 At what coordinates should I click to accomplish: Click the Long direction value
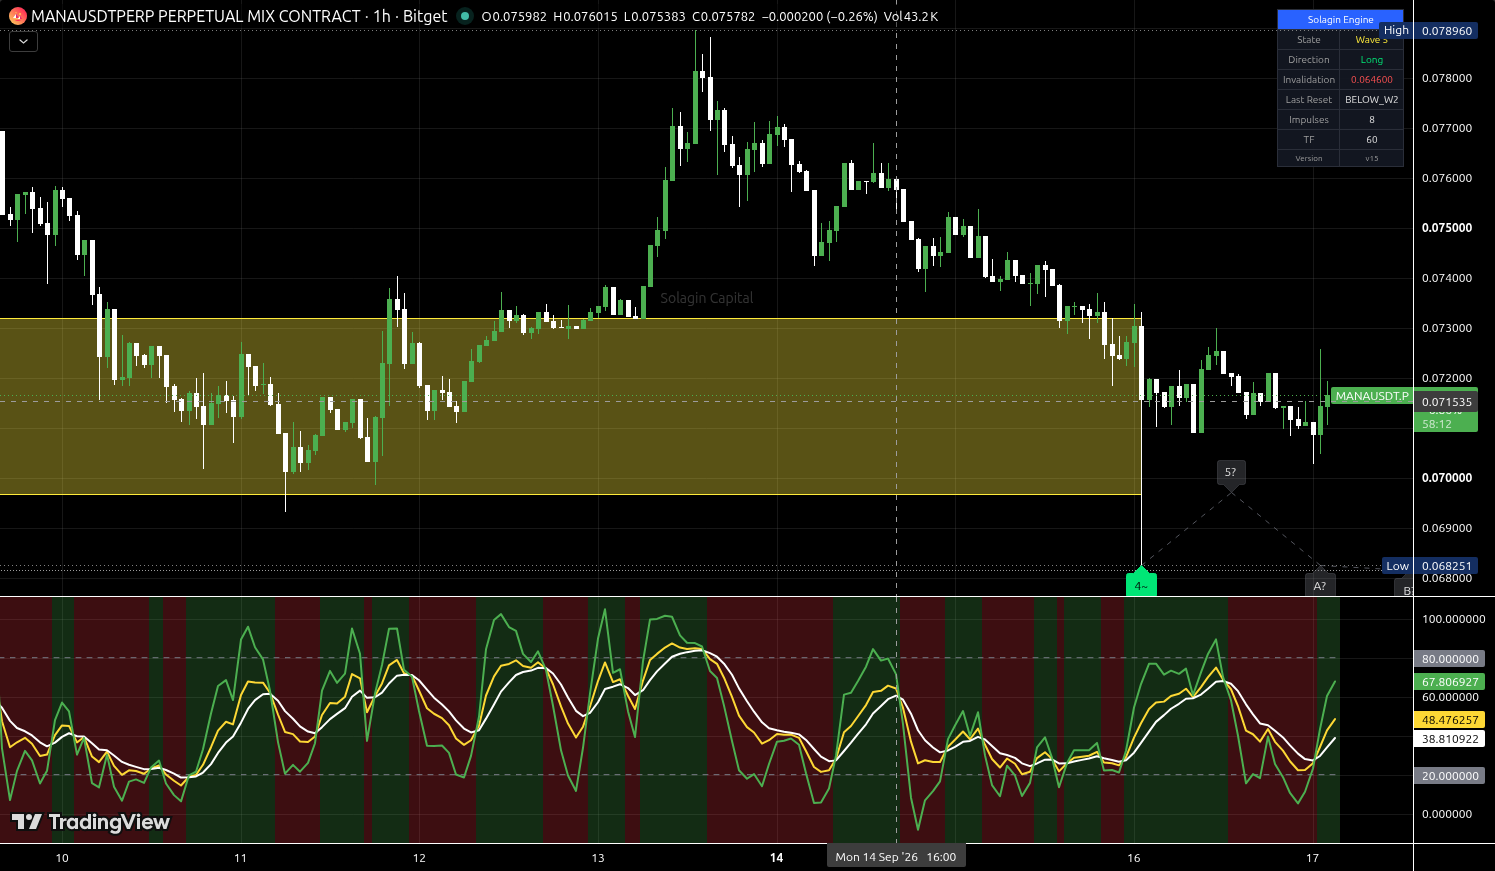tap(1371, 60)
